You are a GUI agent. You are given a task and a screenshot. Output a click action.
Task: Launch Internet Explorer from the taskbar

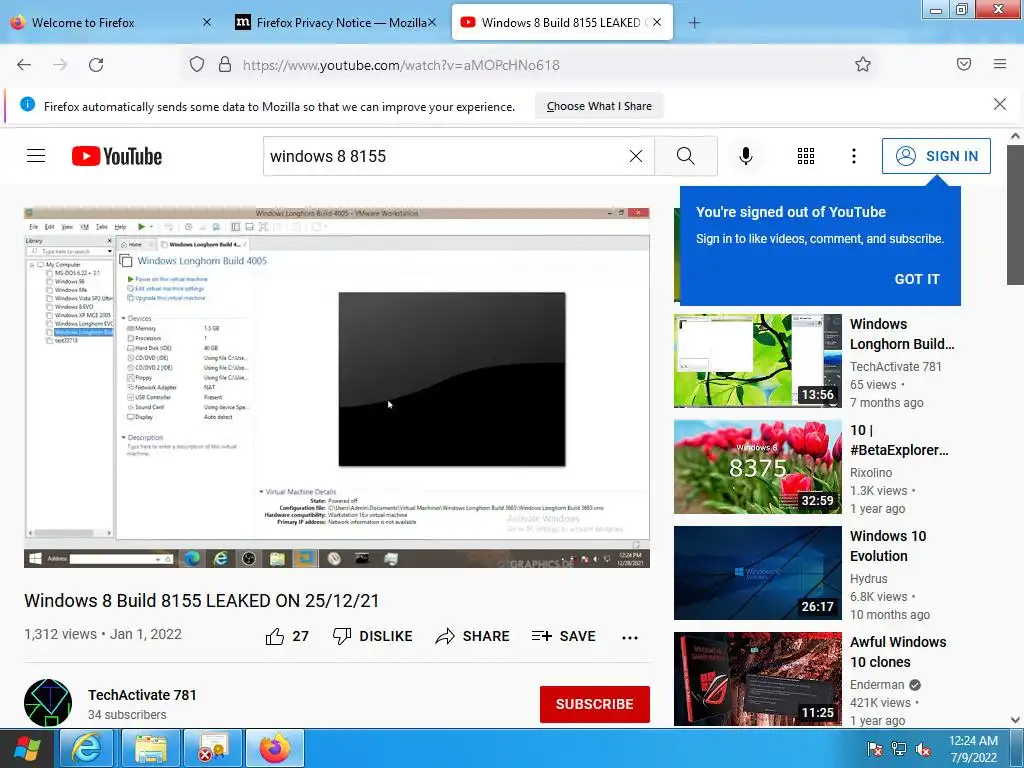pos(87,749)
